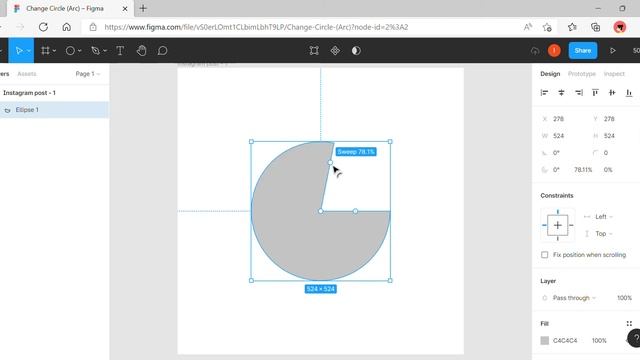Click the Edit object icon
This screenshot has height=360, width=640.
pyautogui.click(x=314, y=51)
